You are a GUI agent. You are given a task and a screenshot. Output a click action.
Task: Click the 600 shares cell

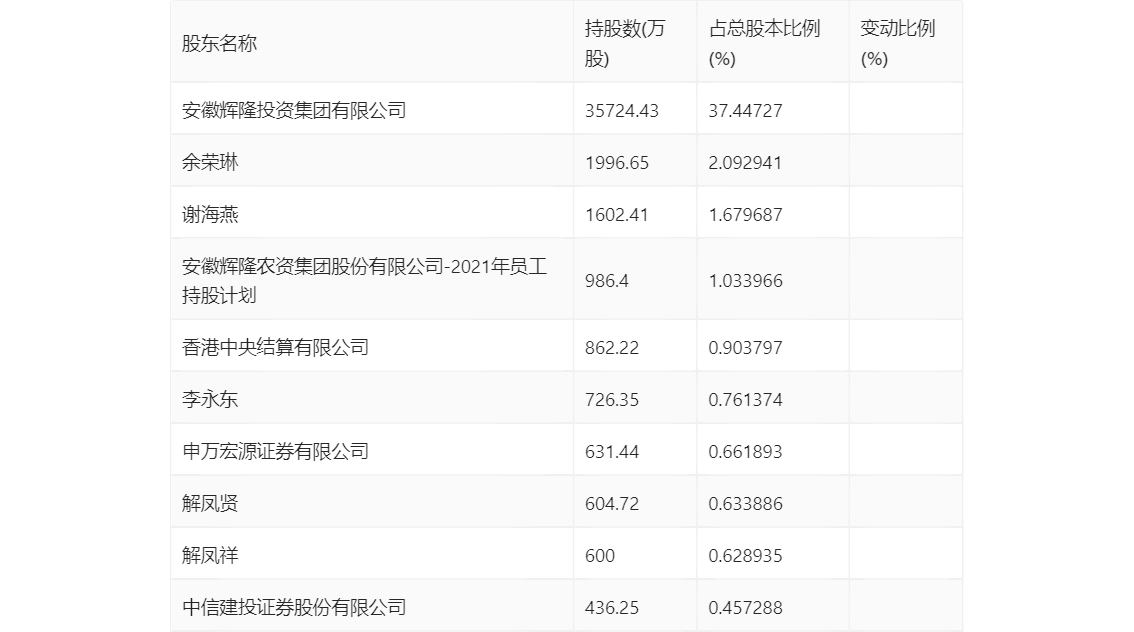(600, 556)
